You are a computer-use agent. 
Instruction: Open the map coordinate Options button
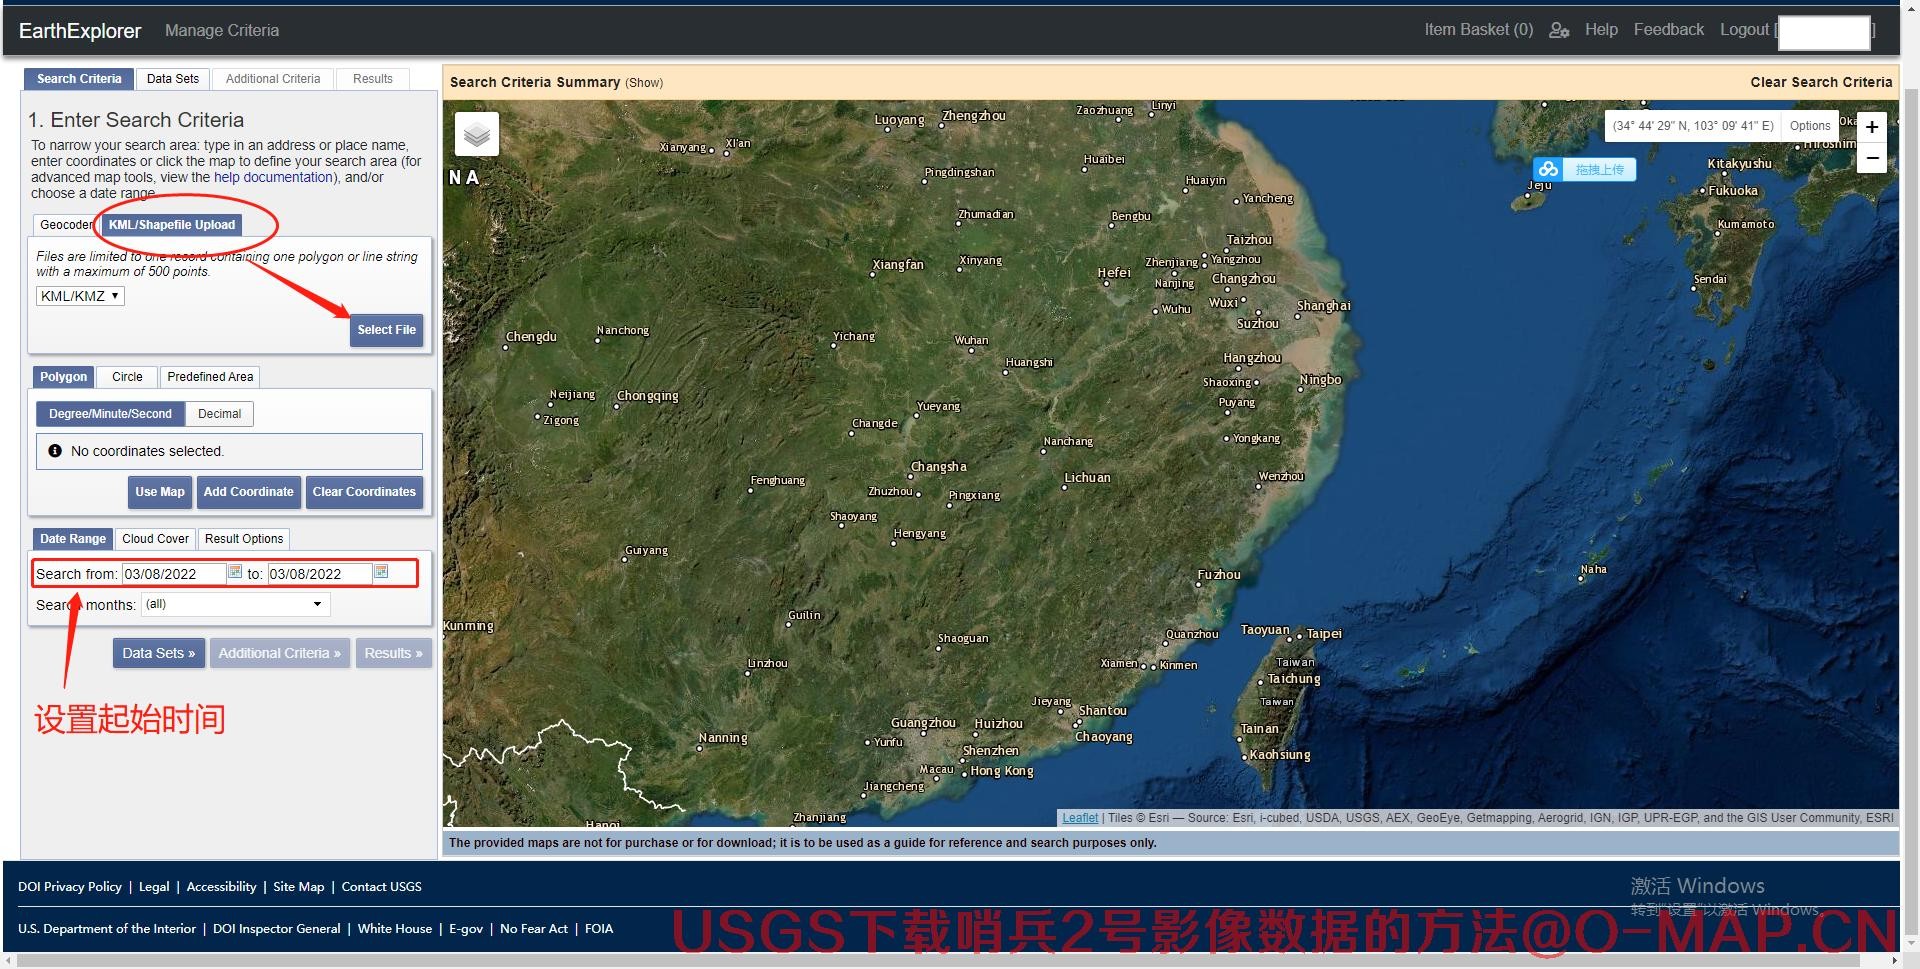tap(1809, 126)
